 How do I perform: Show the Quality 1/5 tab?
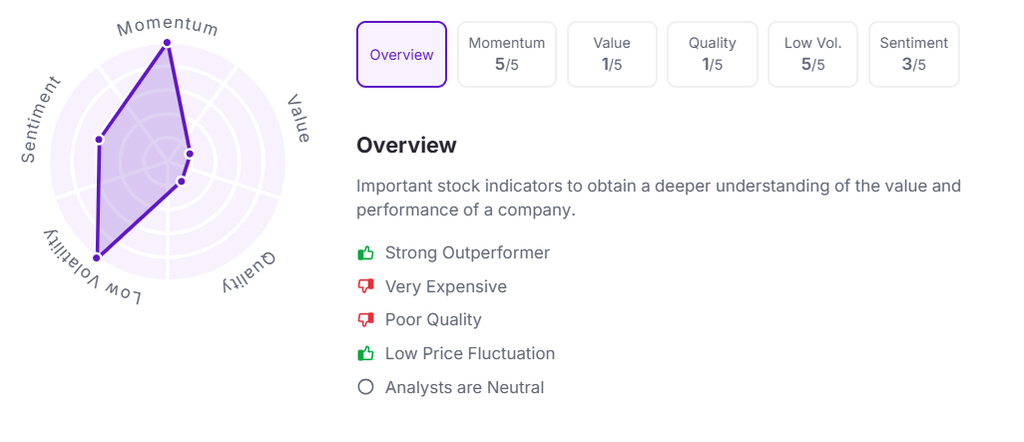tap(712, 55)
